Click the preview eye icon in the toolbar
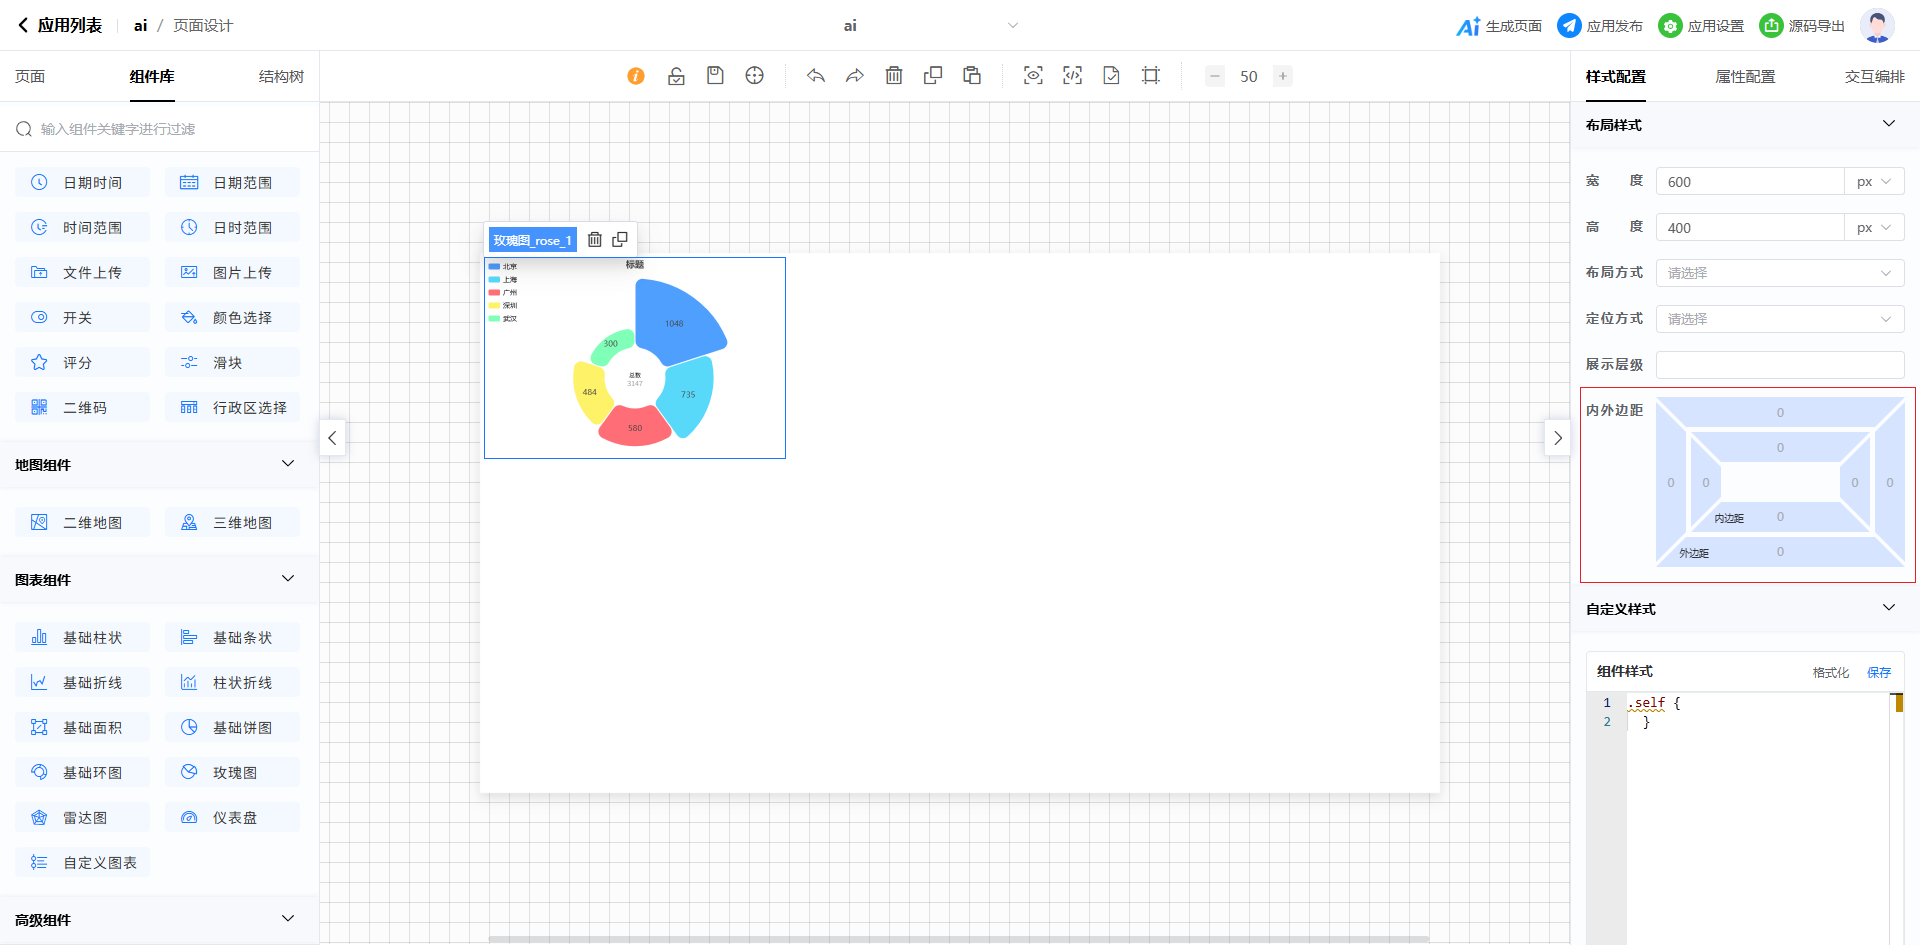Screen dimensions: 1920x945 (1033, 76)
